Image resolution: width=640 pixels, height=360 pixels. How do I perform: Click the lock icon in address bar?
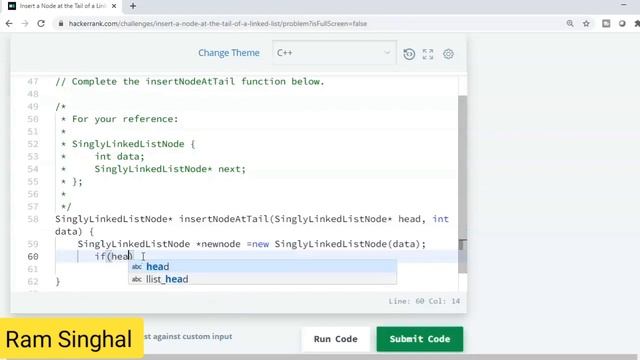point(61,24)
